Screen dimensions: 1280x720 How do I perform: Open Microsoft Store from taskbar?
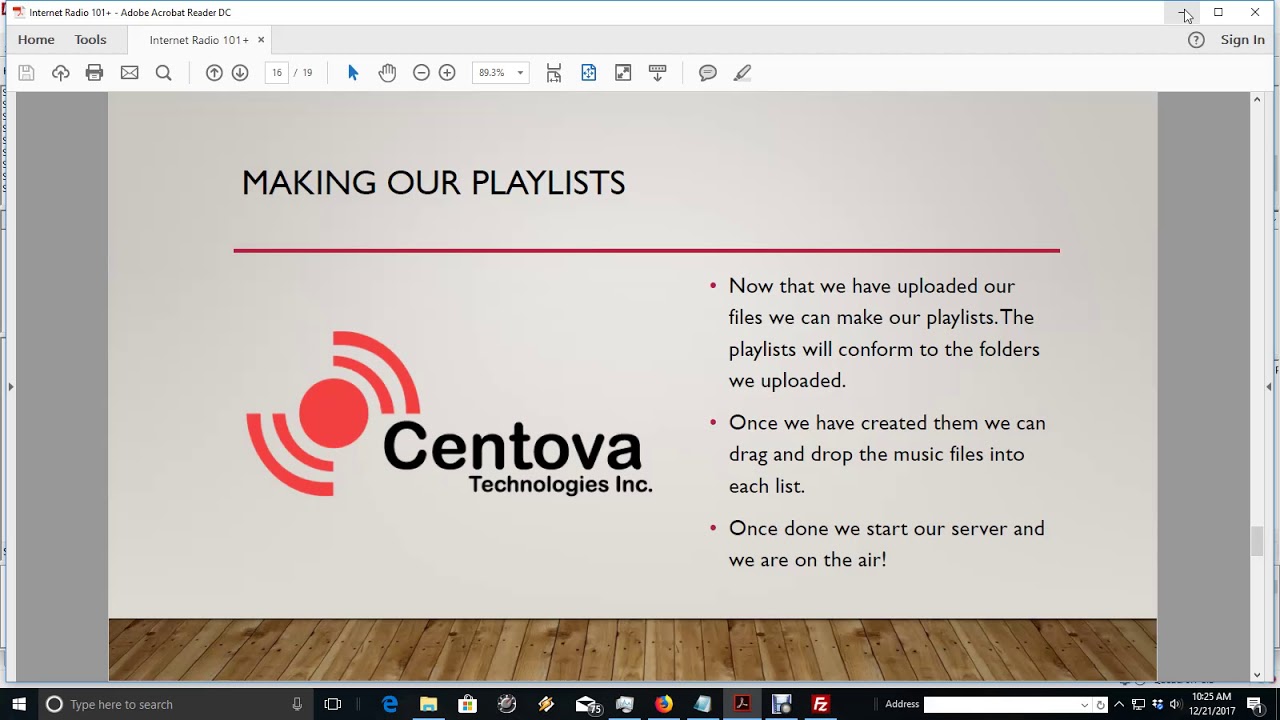pyautogui.click(x=467, y=704)
